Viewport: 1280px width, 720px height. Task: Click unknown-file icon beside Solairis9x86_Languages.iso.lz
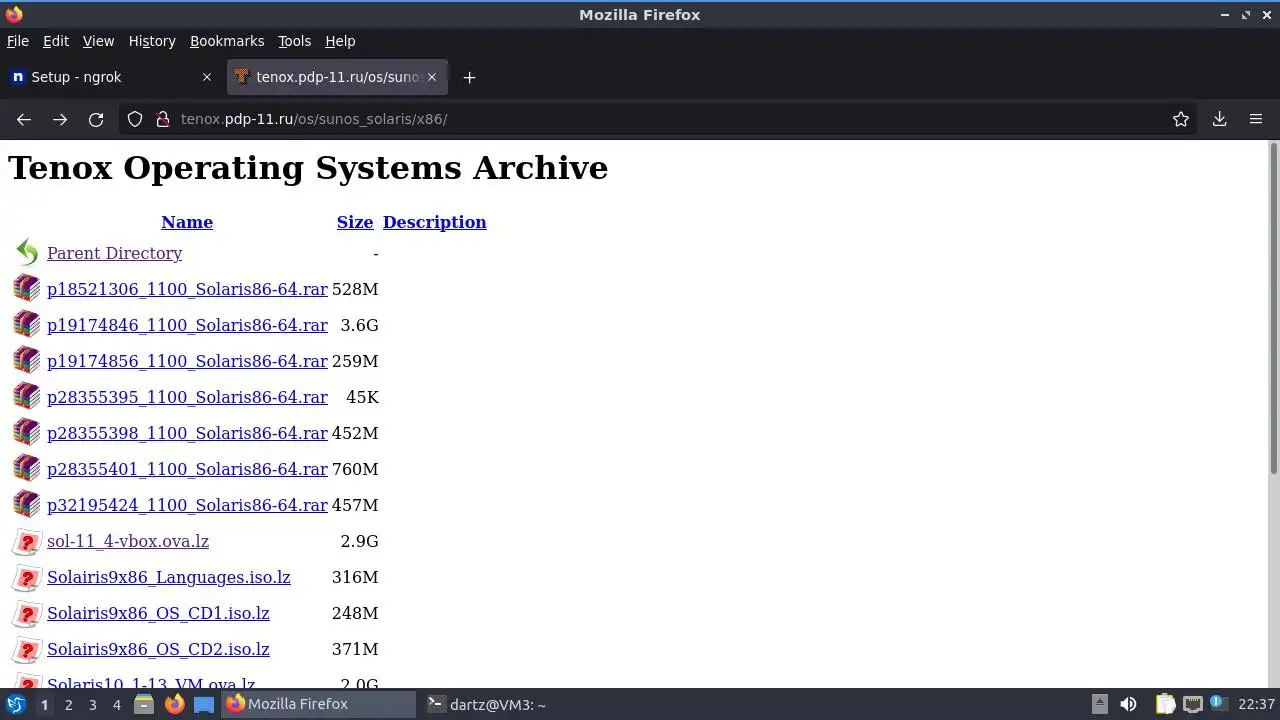tap(27, 577)
